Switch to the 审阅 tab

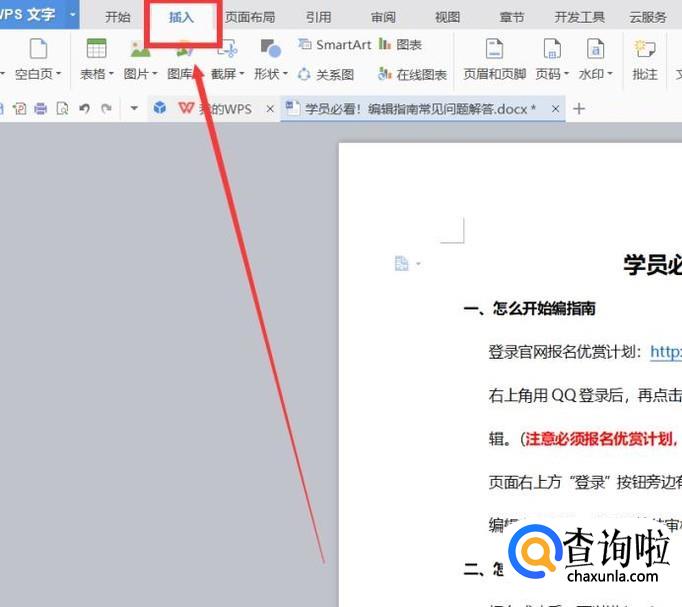pos(383,17)
